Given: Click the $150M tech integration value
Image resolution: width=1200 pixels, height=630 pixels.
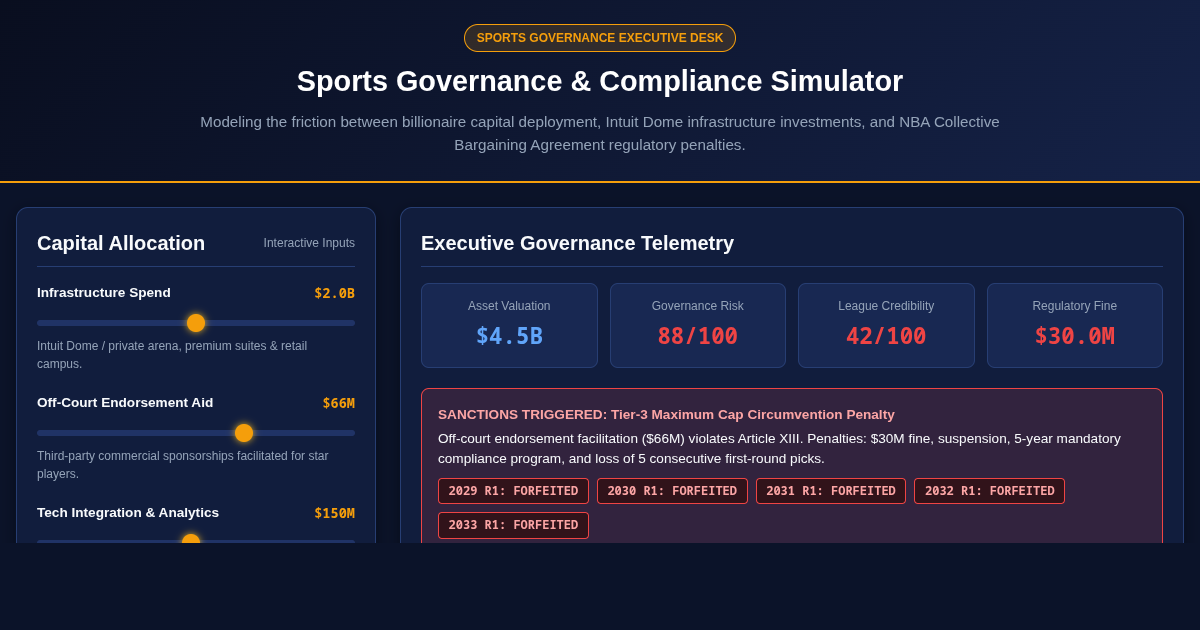Looking at the screenshot, I should click(x=334, y=513).
